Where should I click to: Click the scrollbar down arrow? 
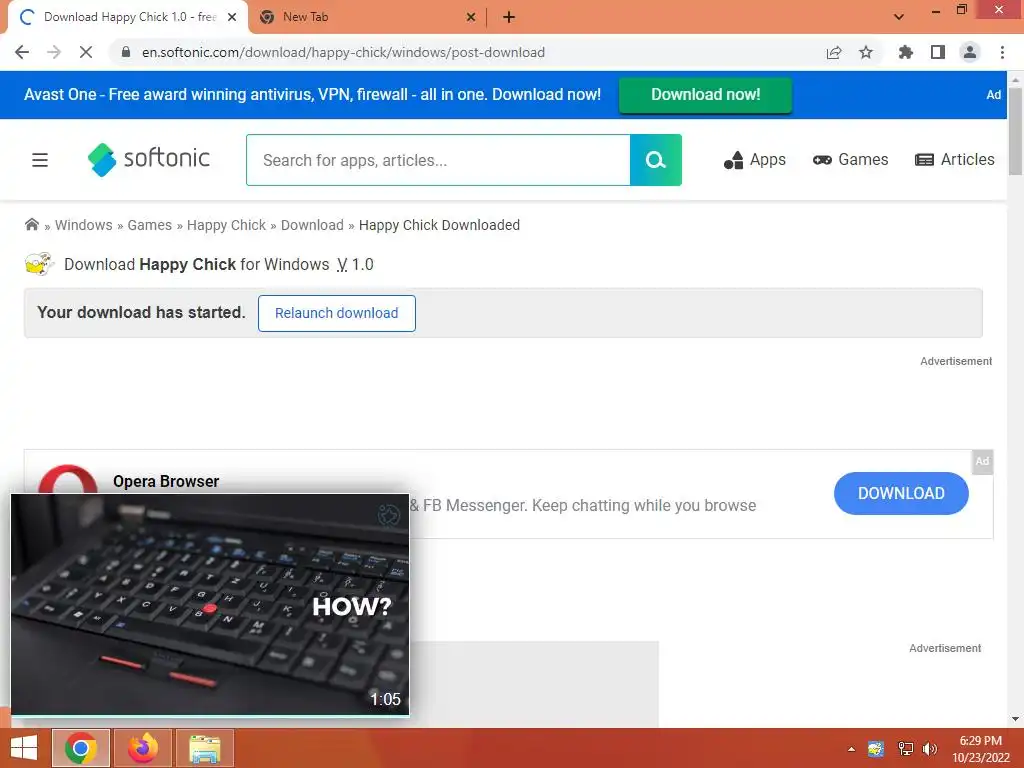(1016, 719)
